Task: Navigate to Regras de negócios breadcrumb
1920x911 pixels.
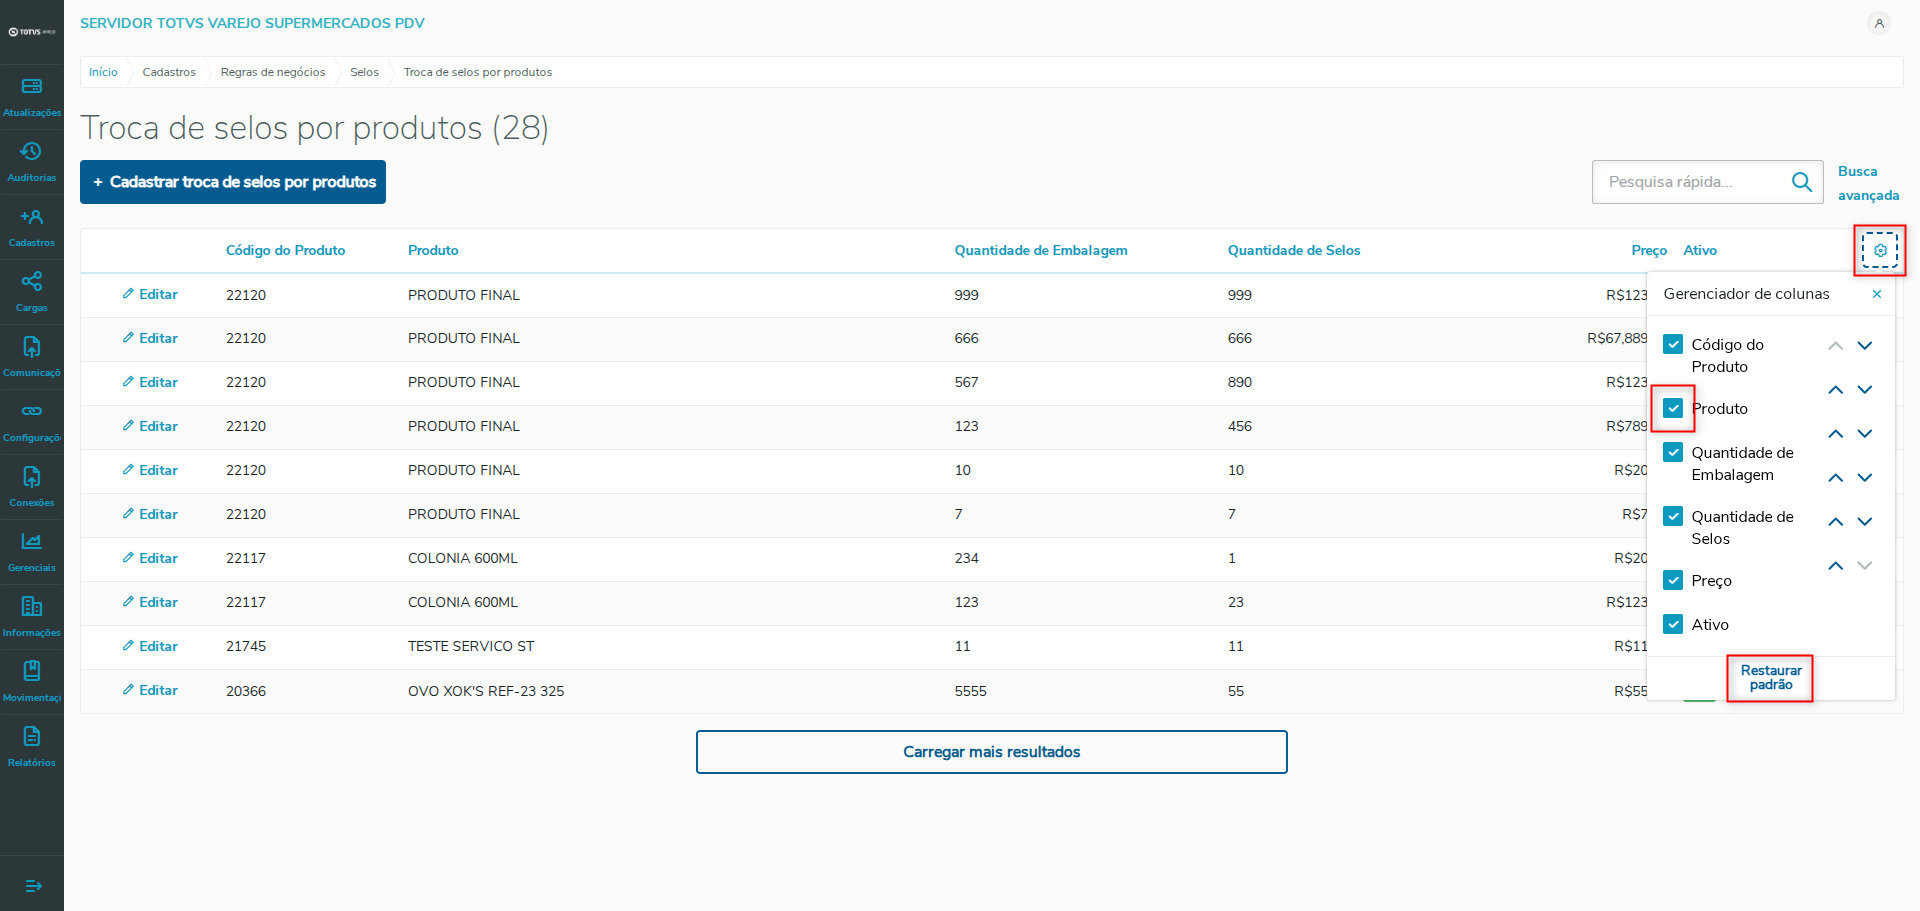Action: click(x=273, y=72)
